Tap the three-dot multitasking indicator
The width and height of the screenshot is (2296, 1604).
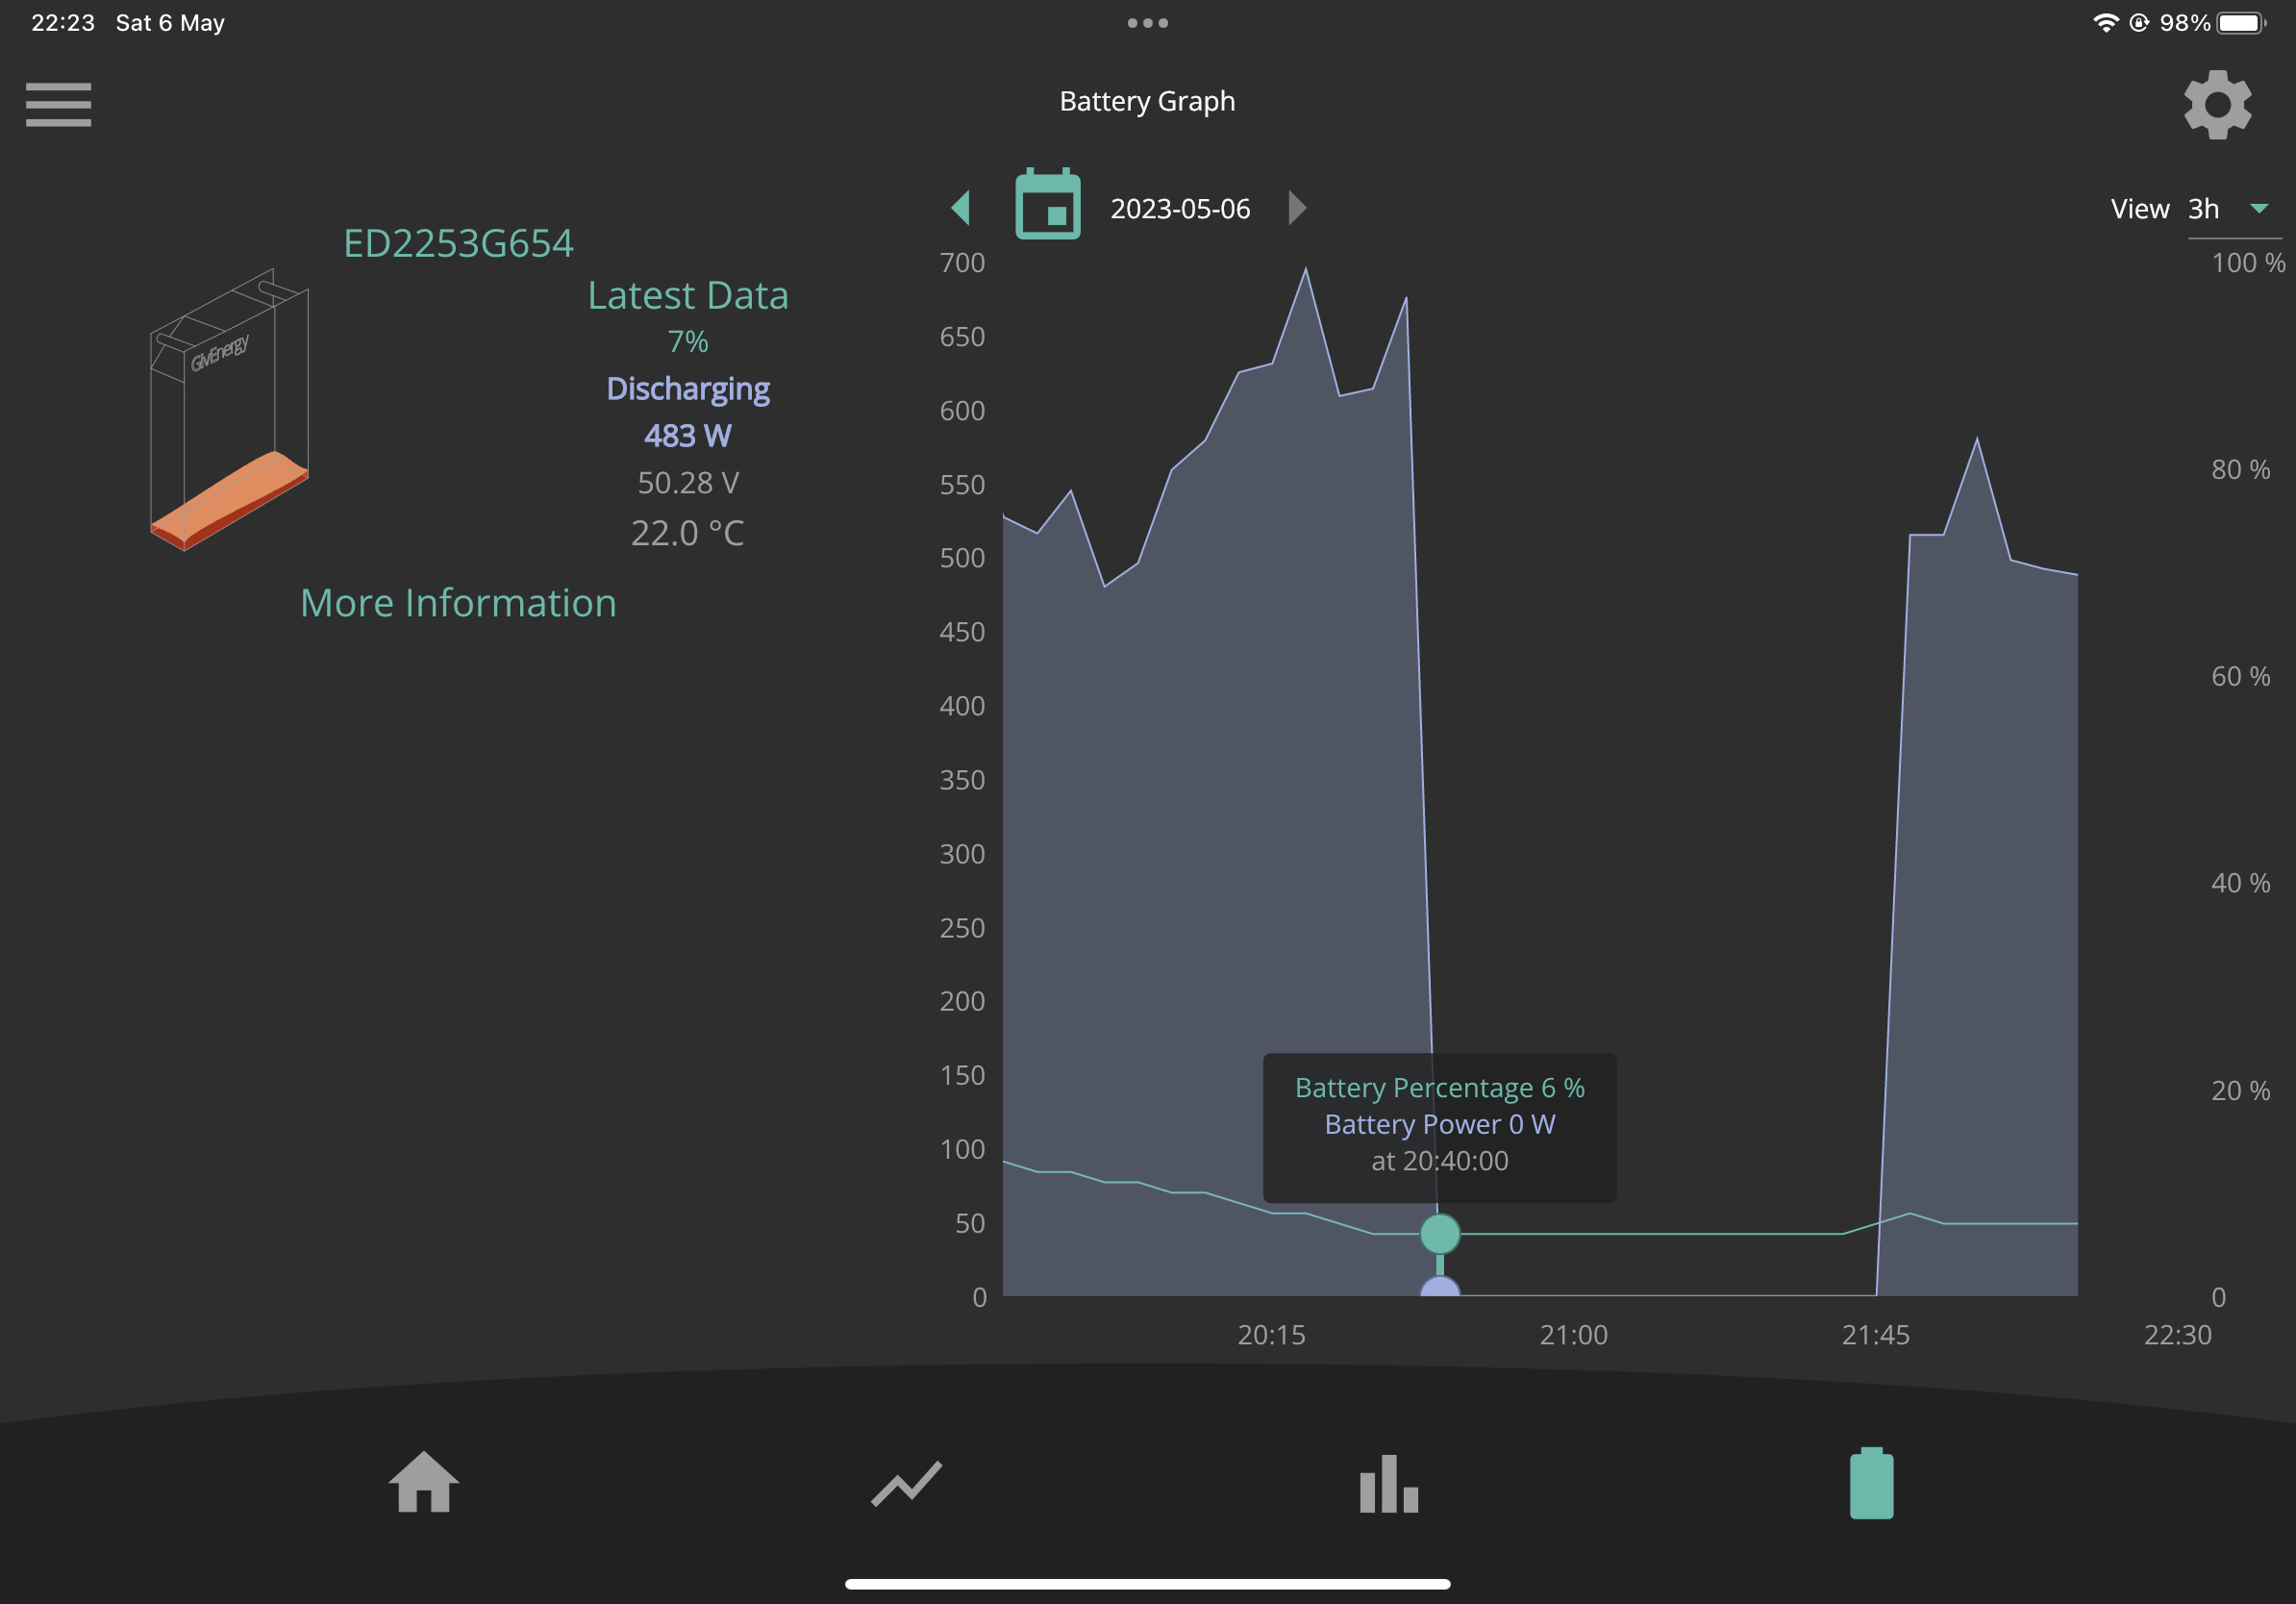[x=1147, y=23]
